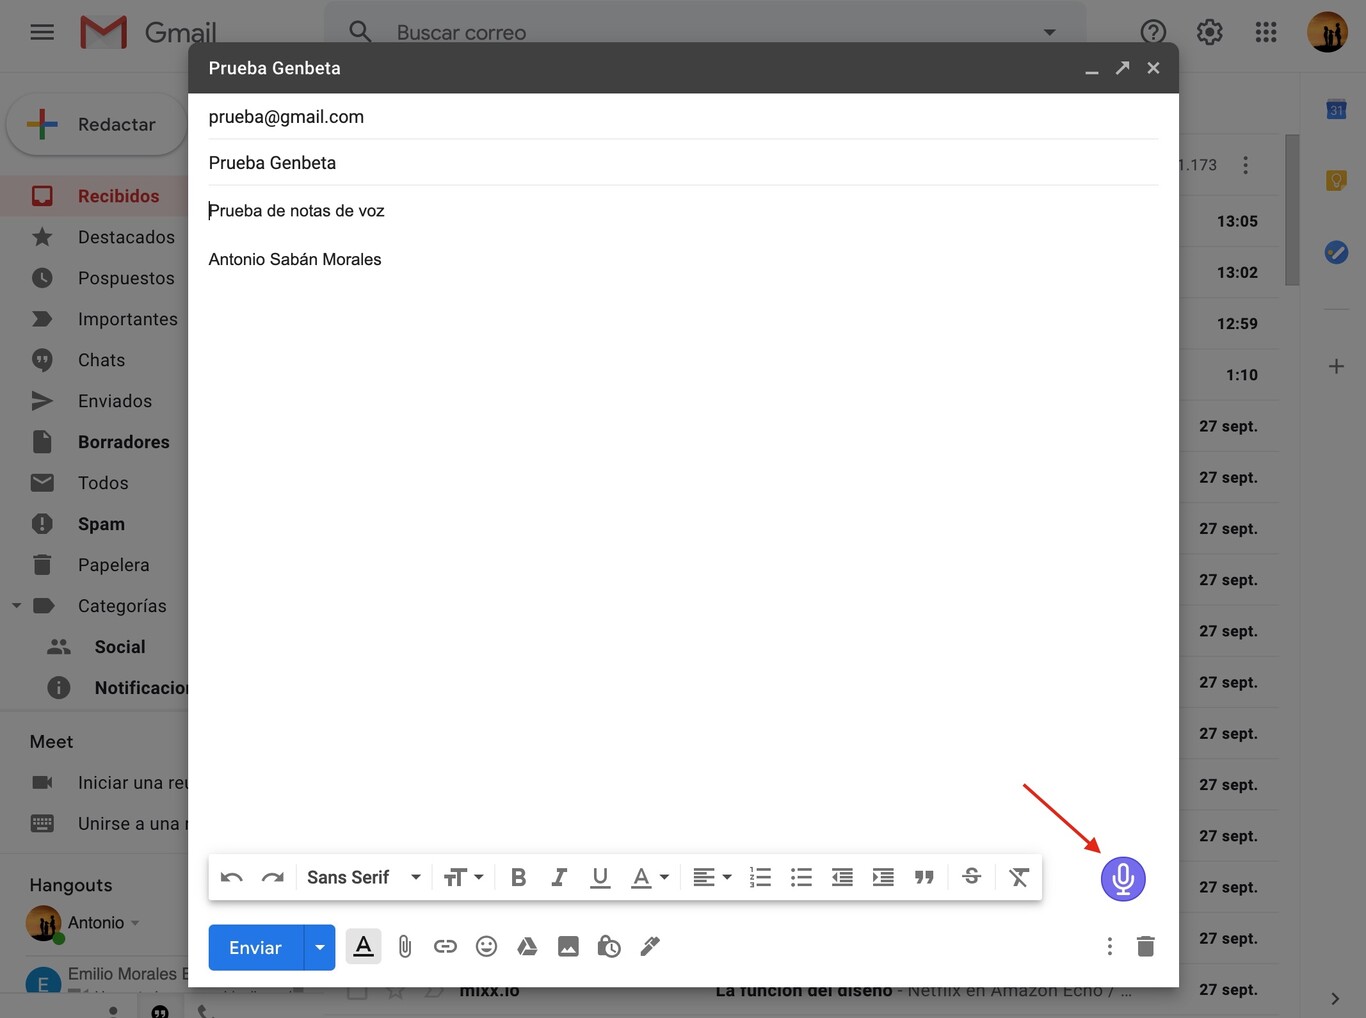Open the text alignment dropdown
This screenshot has height=1018, width=1366.
712,877
